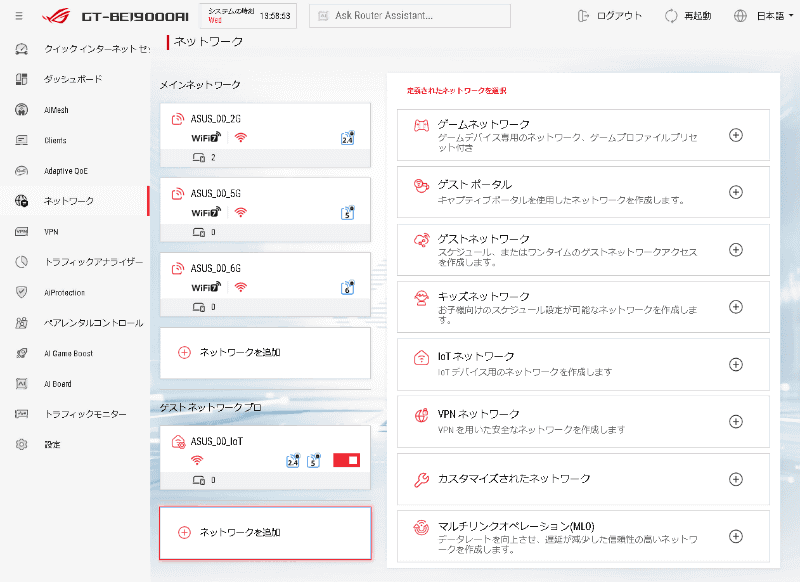This screenshot has width=800, height=582.
Task: Add a VPN ネットワーク via plus icon
Action: [x=735, y=422]
